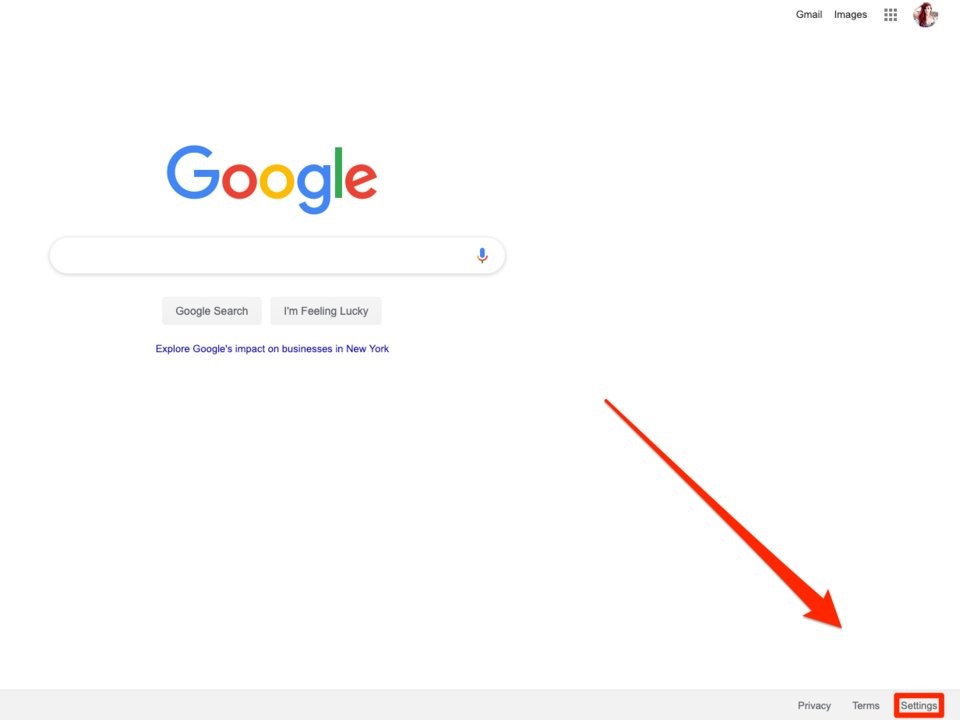960x720 pixels.
Task: Click the capital G of the logo
Action: click(193, 172)
